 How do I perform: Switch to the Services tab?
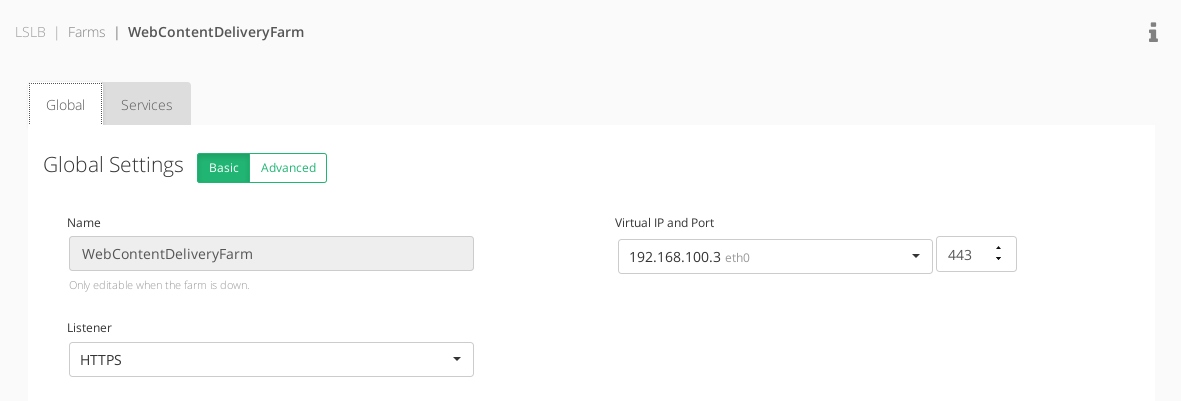[x=147, y=105]
